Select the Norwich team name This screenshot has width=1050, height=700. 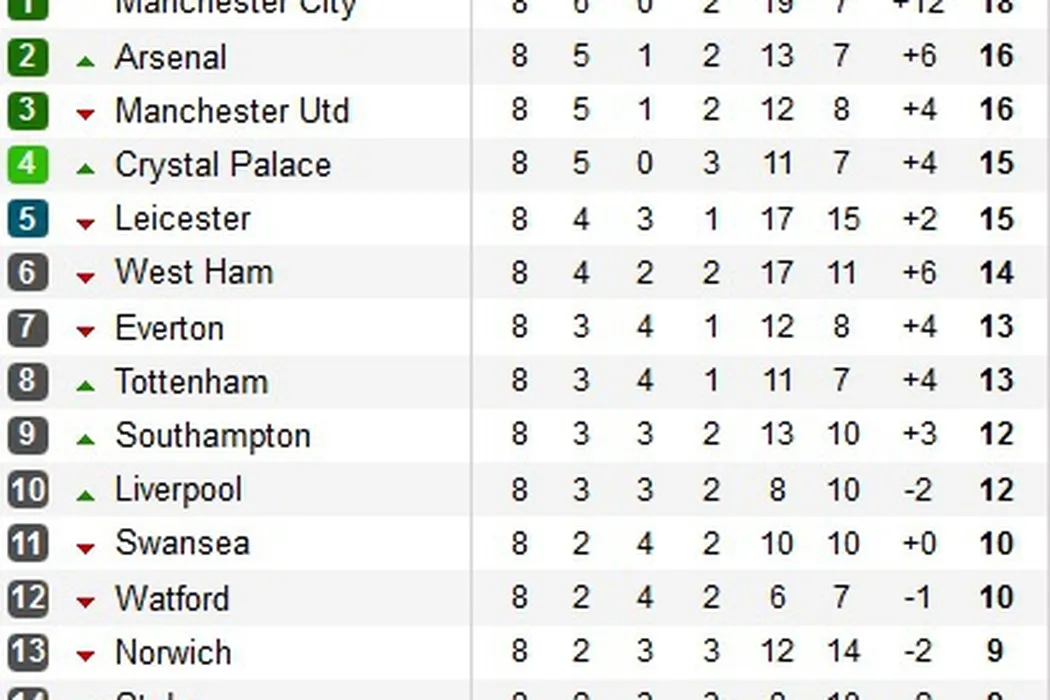tap(173, 652)
